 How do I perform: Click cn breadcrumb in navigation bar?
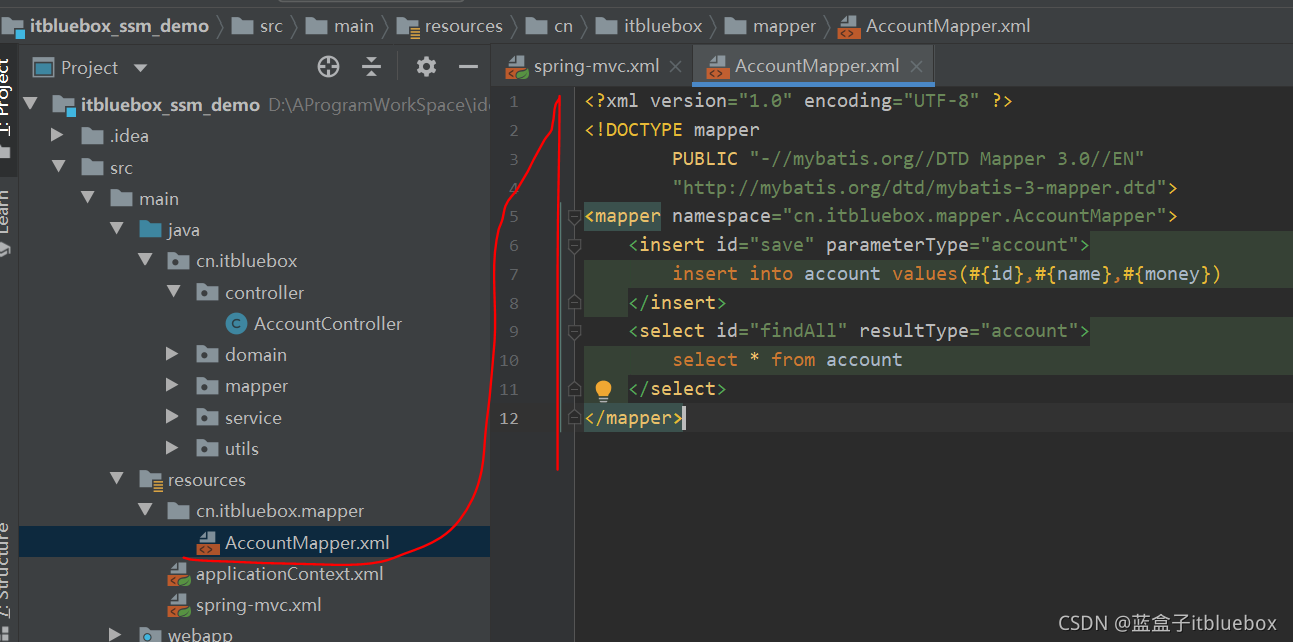point(551,26)
